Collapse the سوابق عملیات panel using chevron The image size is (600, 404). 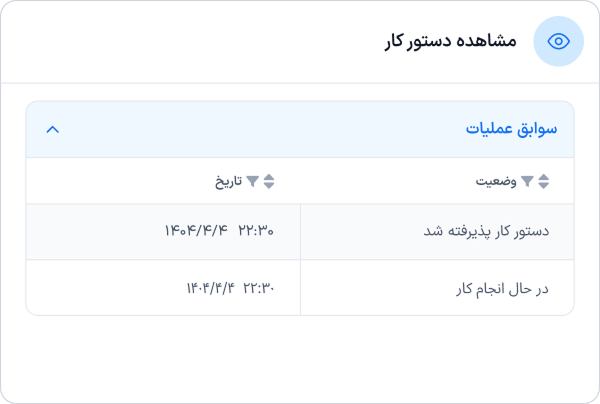point(53,129)
